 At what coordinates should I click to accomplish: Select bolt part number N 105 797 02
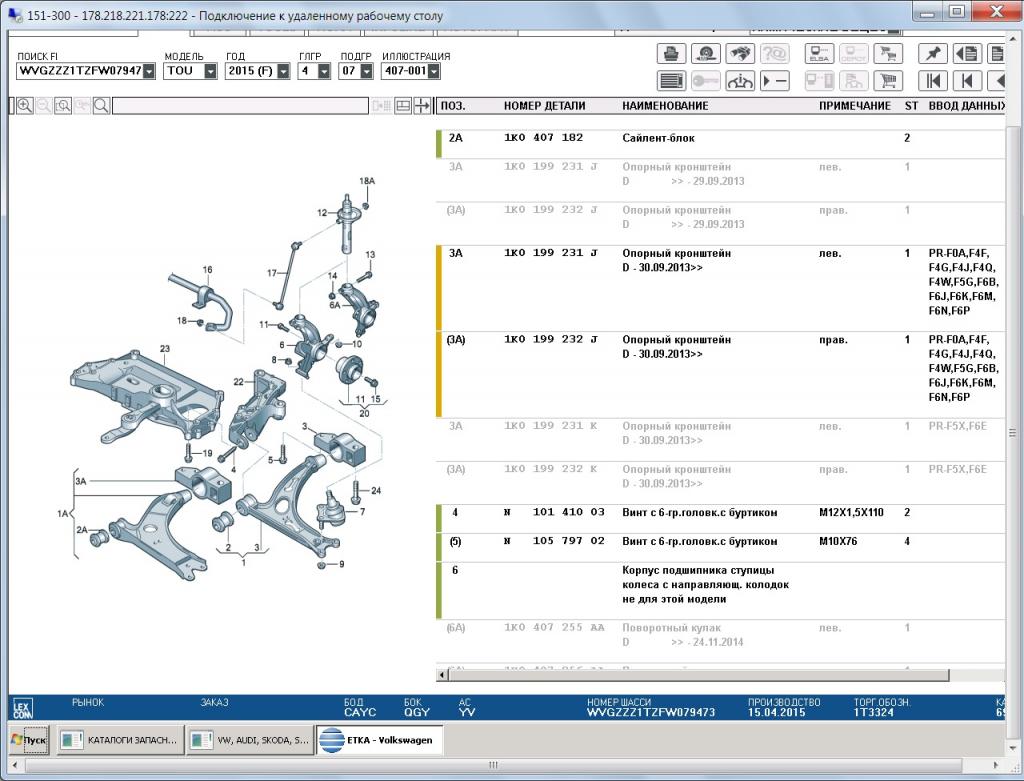pos(554,541)
